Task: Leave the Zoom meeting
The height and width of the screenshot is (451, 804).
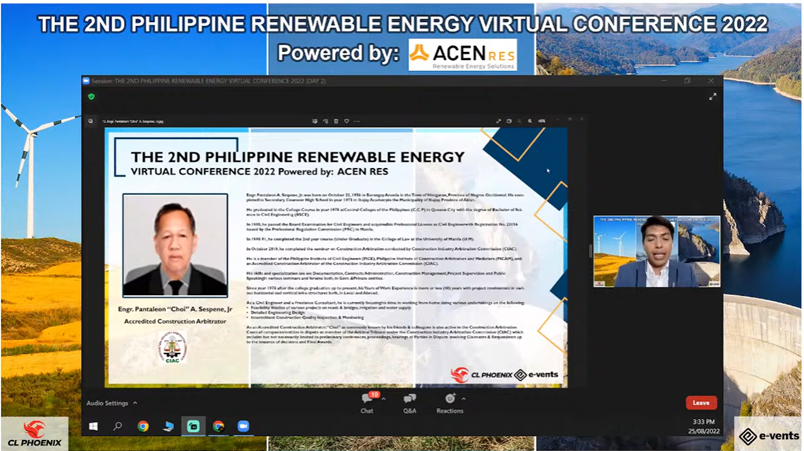Action: click(701, 403)
